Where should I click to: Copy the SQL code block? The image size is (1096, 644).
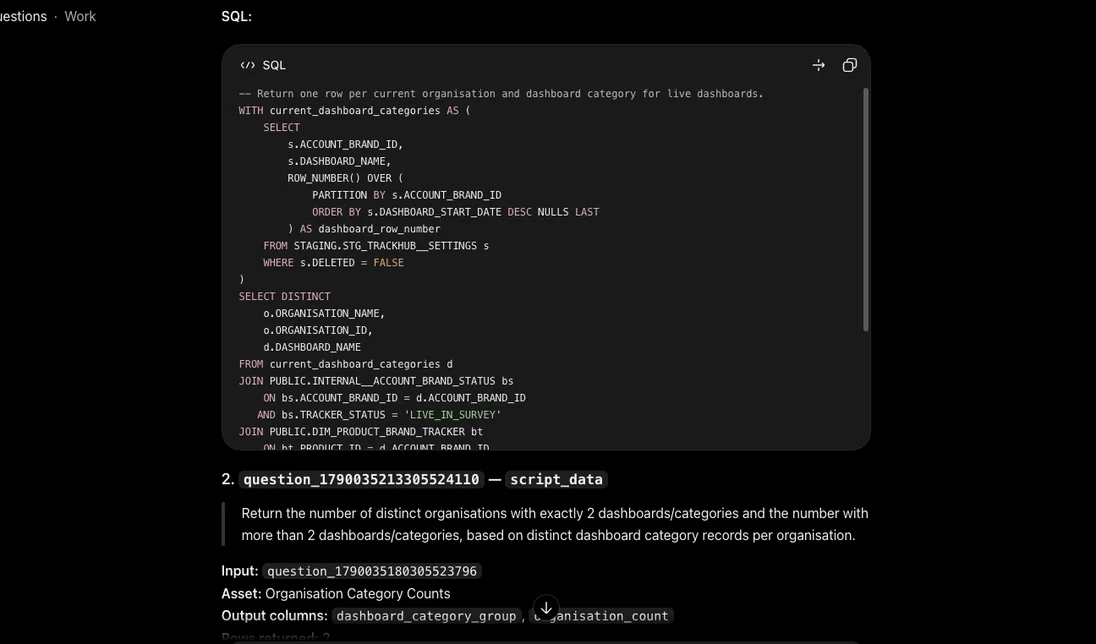pos(849,65)
